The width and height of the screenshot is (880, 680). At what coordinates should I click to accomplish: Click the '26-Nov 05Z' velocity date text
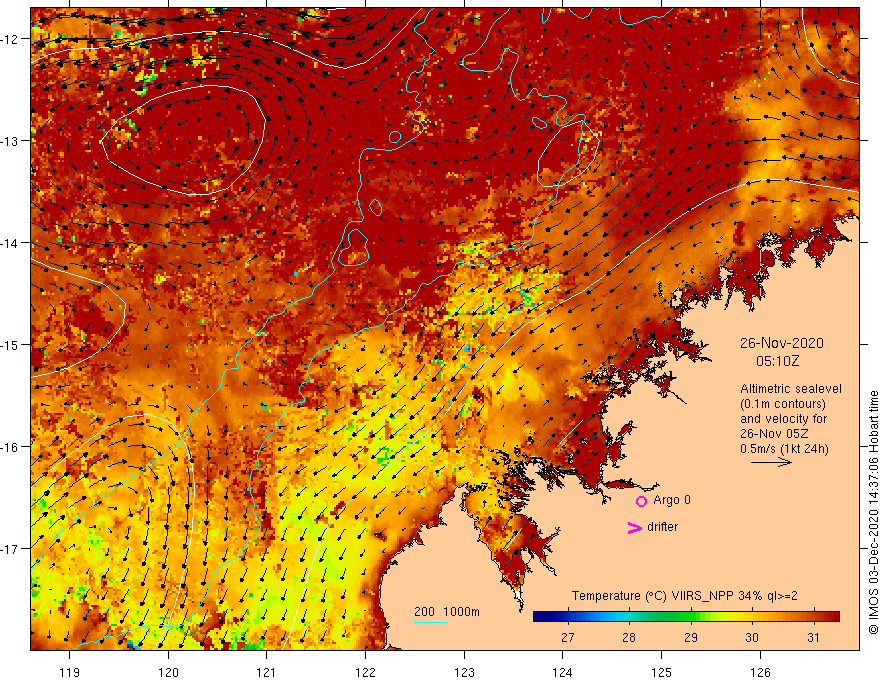(x=774, y=434)
